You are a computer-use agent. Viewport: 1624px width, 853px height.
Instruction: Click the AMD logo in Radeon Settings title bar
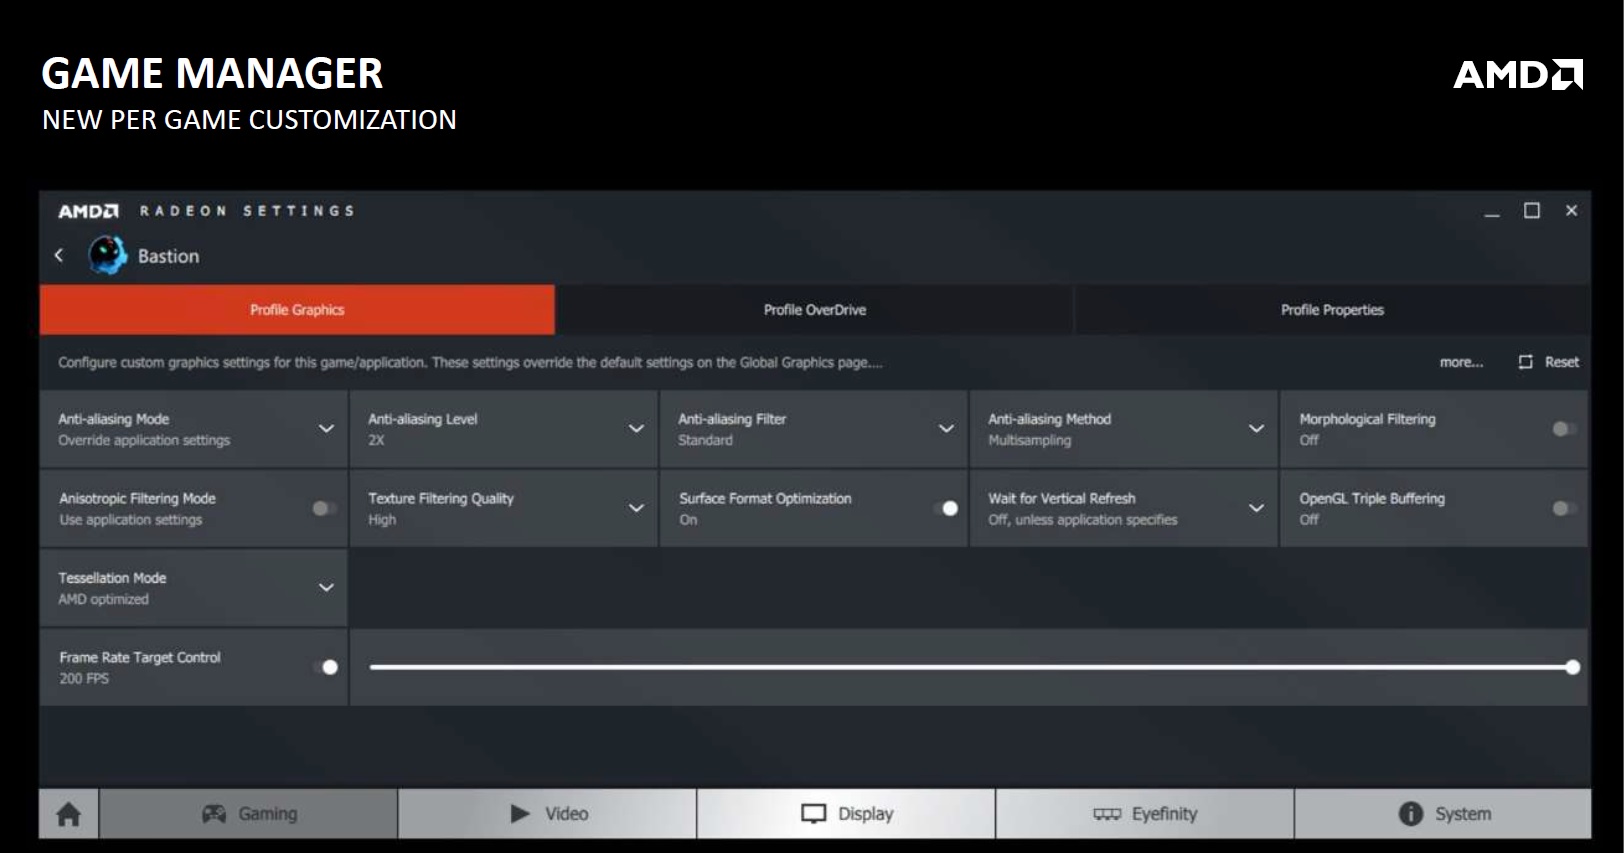88,211
